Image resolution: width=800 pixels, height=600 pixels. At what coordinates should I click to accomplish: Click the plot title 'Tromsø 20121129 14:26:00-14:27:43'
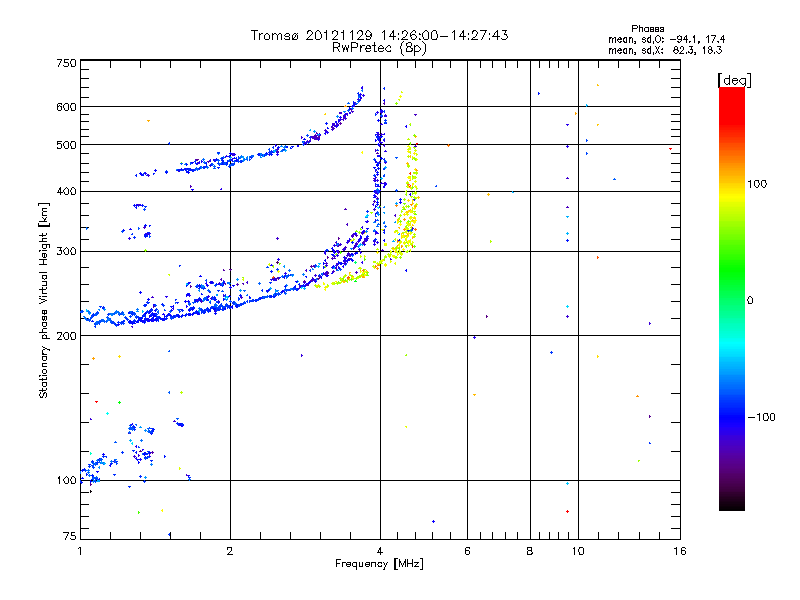point(379,35)
